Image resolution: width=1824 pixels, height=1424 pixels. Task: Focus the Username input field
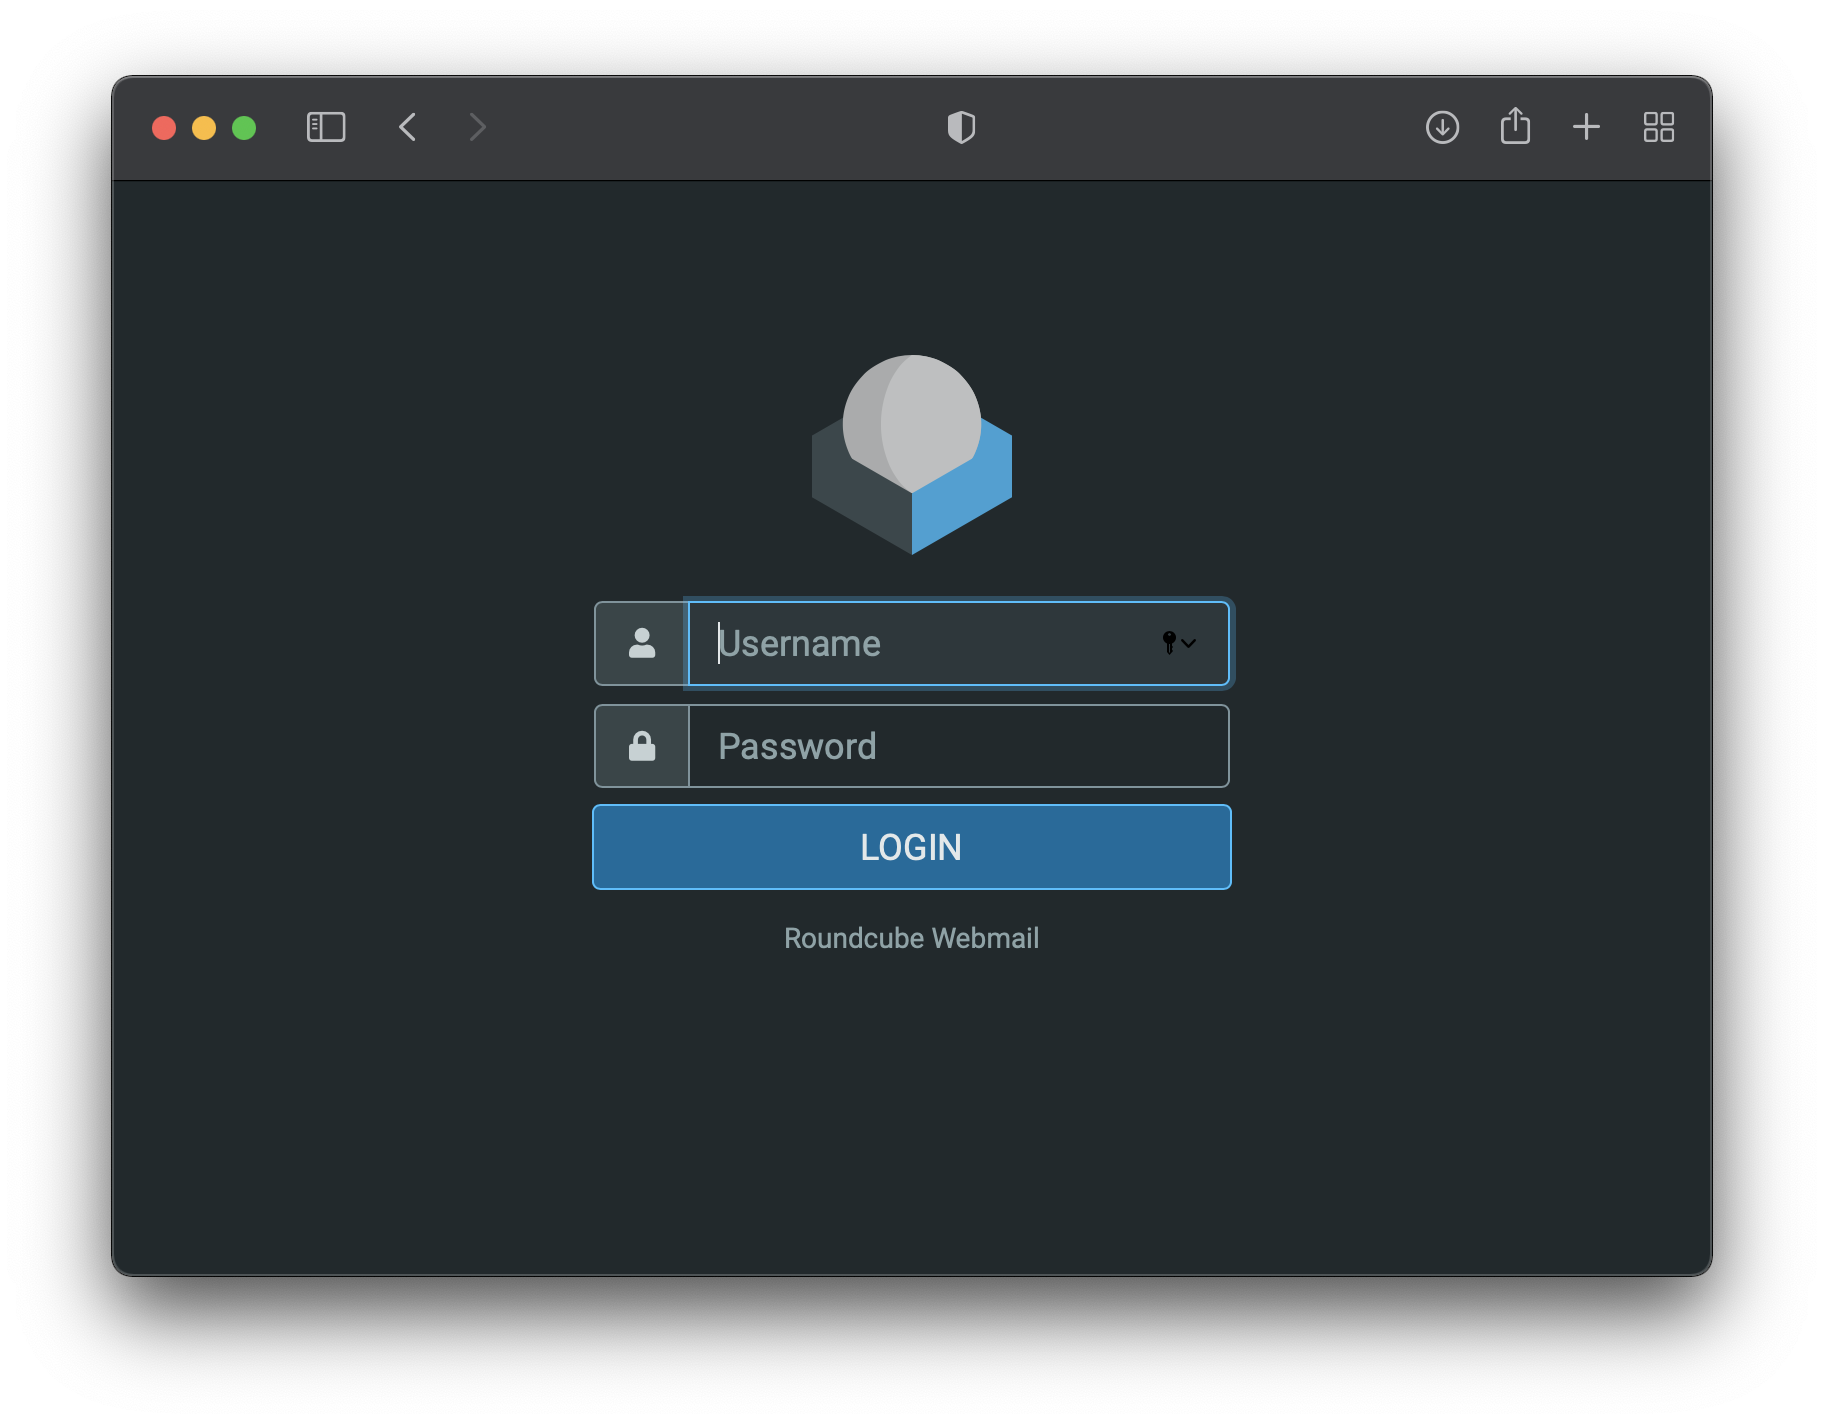(930, 643)
